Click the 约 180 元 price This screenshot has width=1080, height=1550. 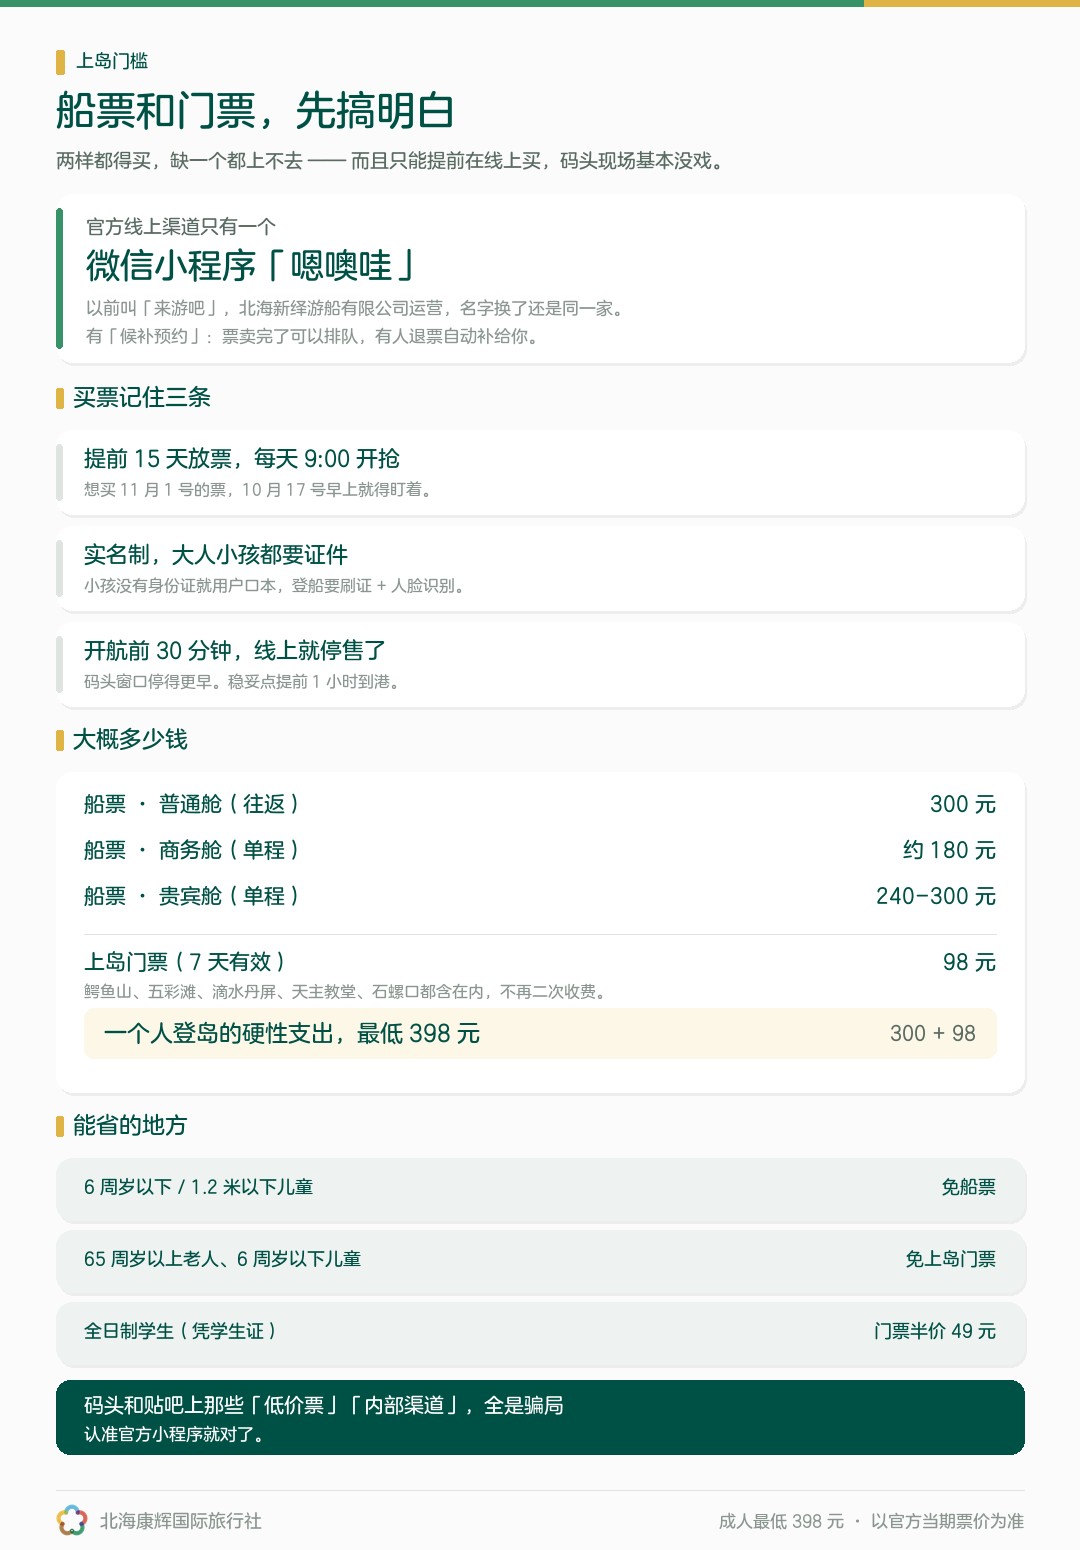tap(950, 850)
